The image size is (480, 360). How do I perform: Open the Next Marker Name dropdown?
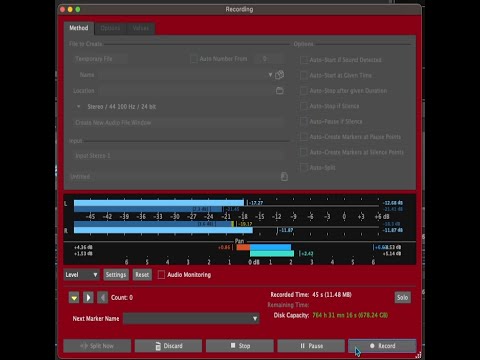pyautogui.click(x=191, y=319)
